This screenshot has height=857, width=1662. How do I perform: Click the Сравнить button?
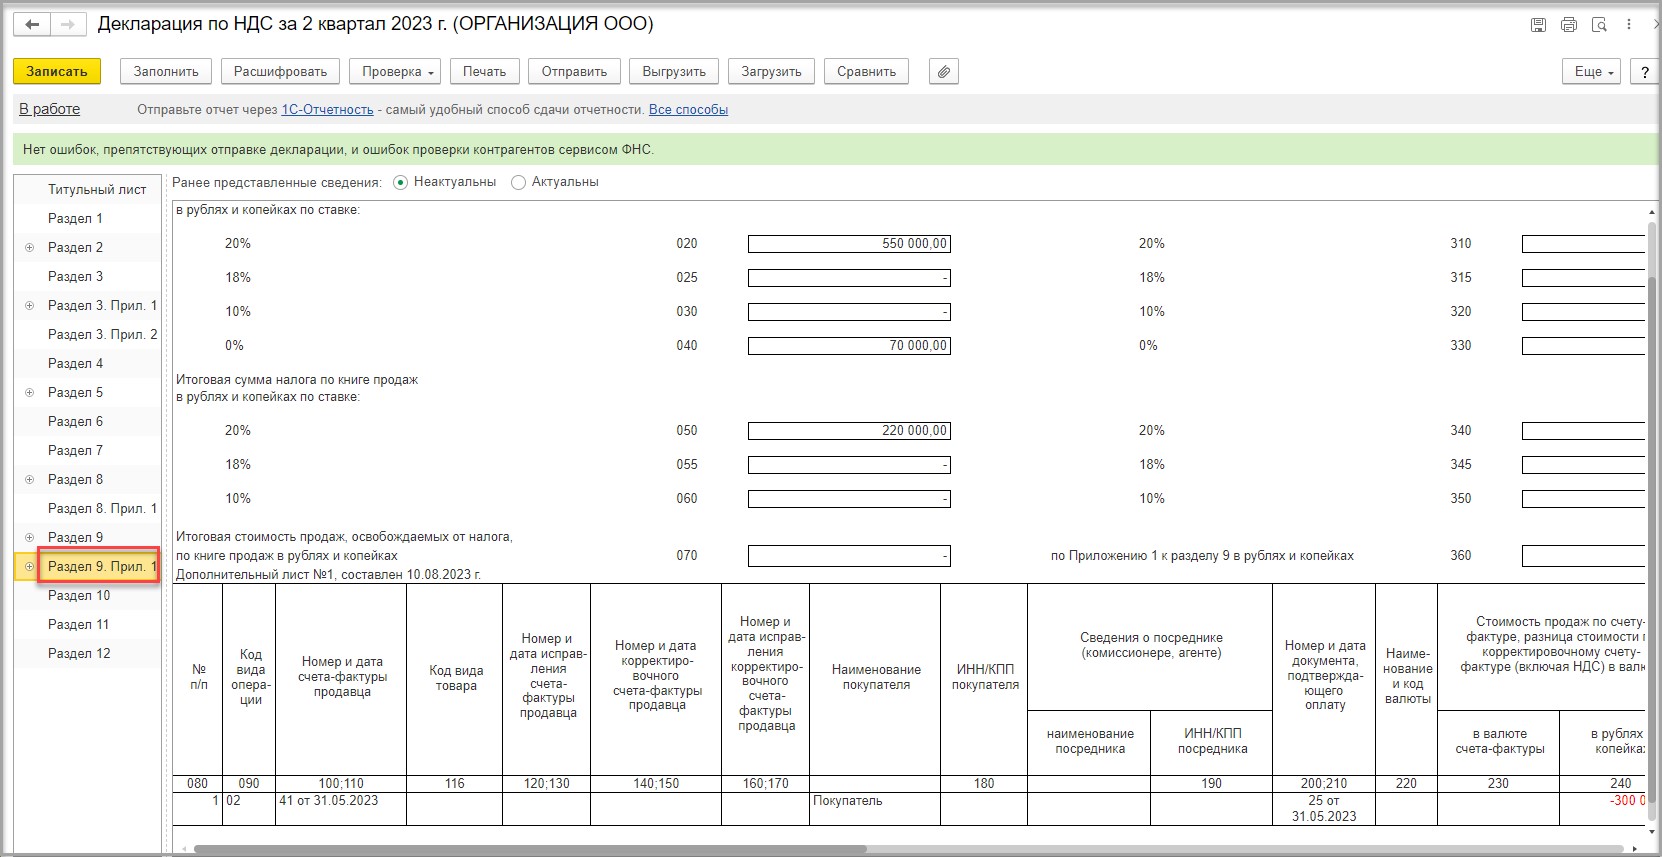tap(866, 71)
